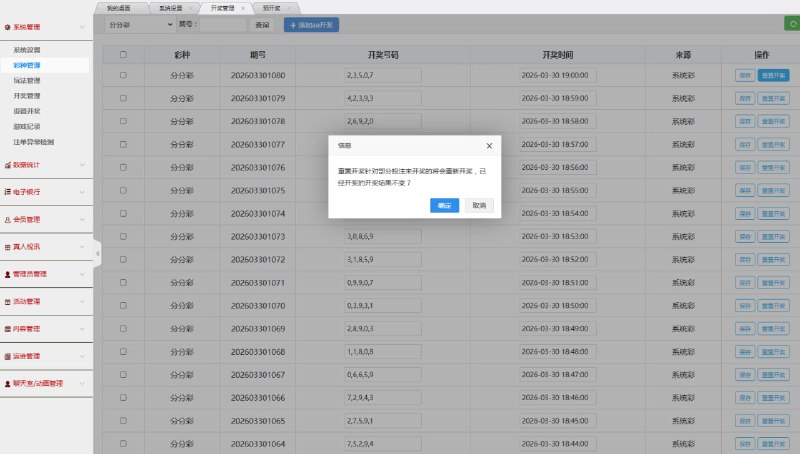
Task: Expand the 管理员管理 sidebar section
Action: [x=82, y=274]
